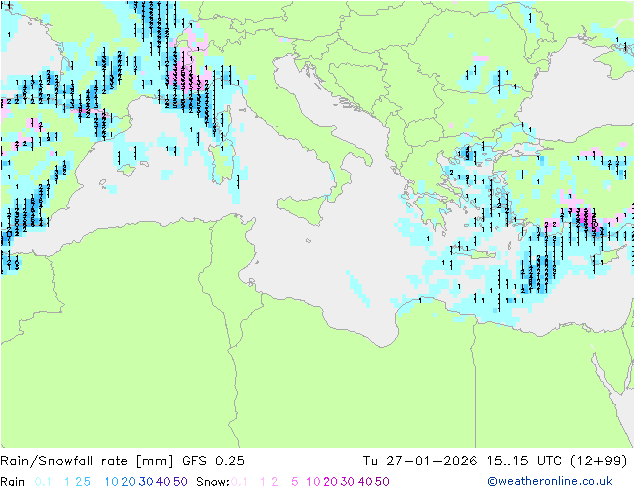The height and width of the screenshot is (490, 634).
Task: Pick the rain legend value 50
Action: click(180, 482)
